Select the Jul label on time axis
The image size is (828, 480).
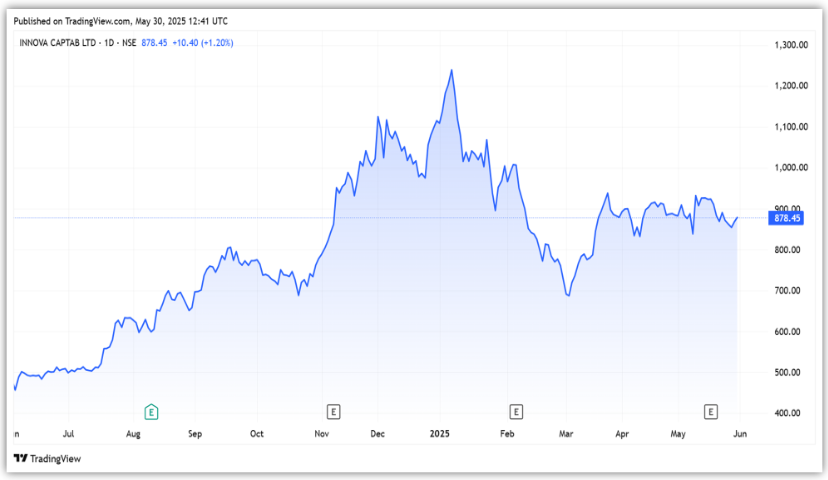pos(69,435)
